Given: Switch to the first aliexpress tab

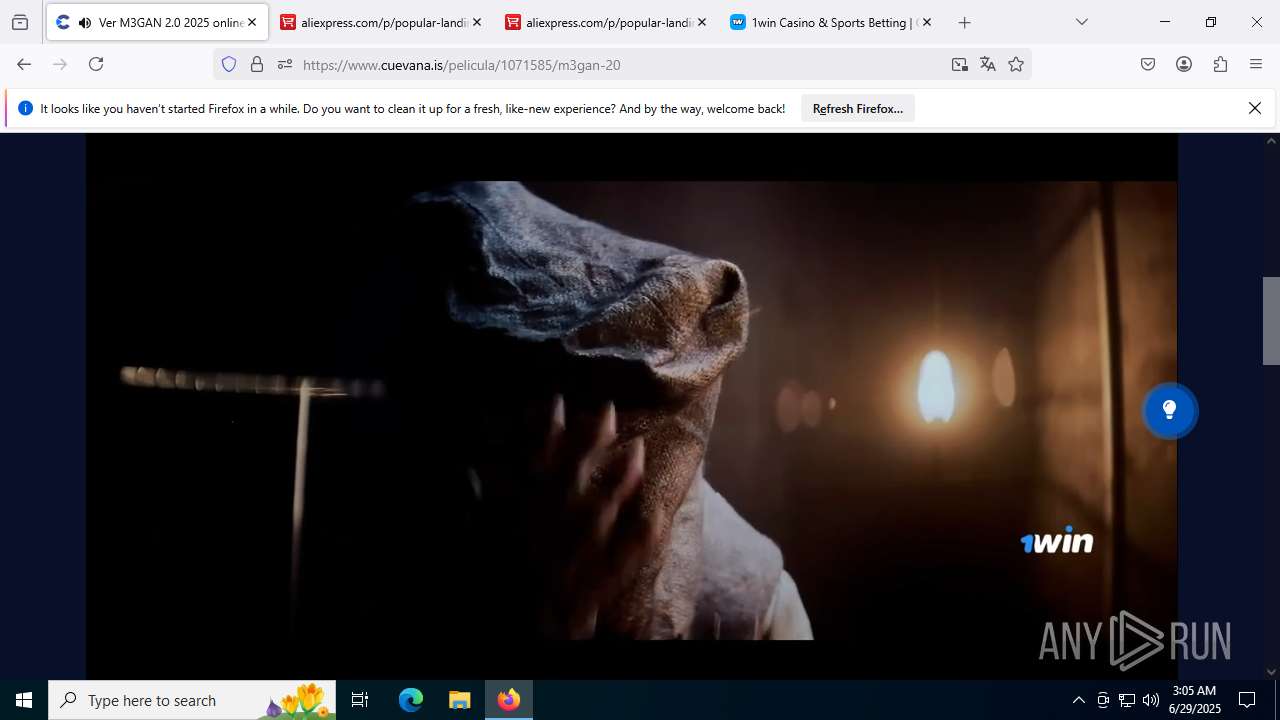Looking at the screenshot, I should (x=381, y=22).
